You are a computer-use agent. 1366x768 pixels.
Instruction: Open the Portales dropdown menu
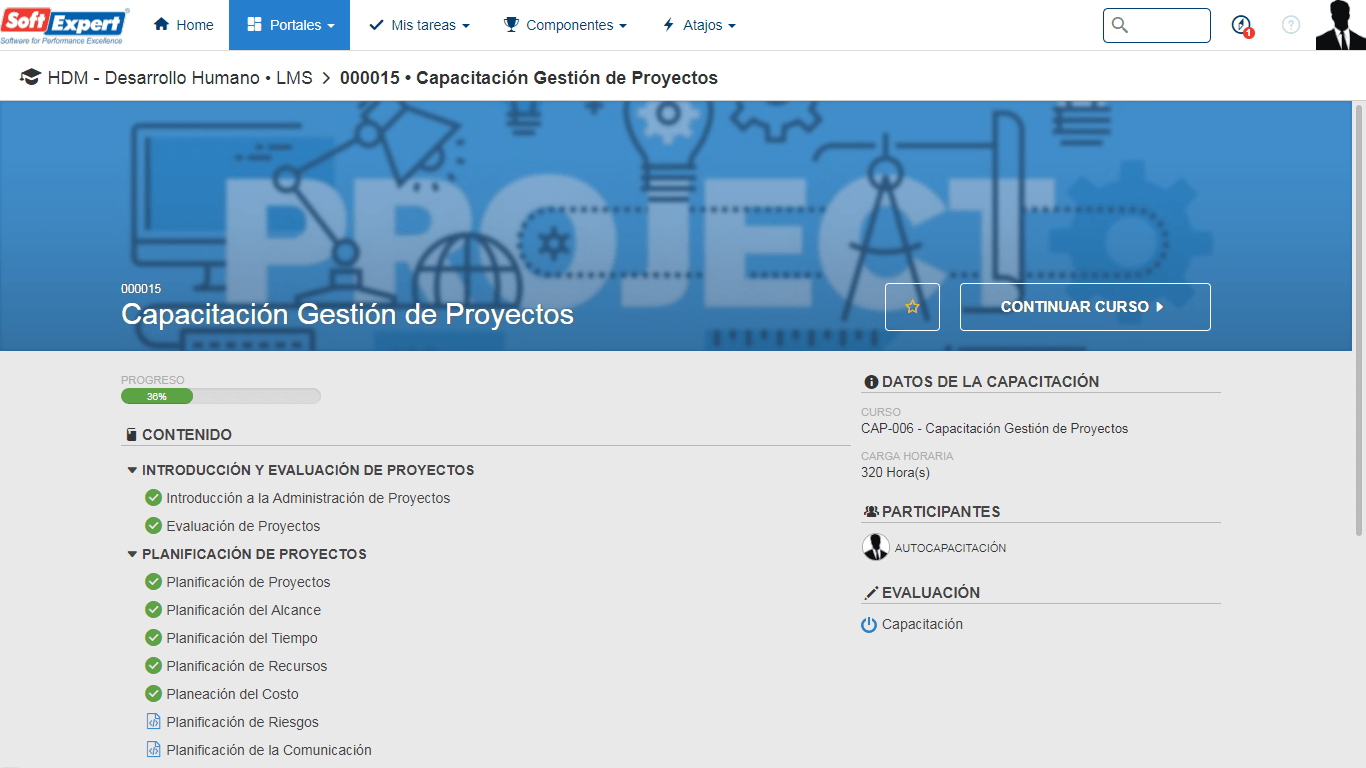coord(290,25)
